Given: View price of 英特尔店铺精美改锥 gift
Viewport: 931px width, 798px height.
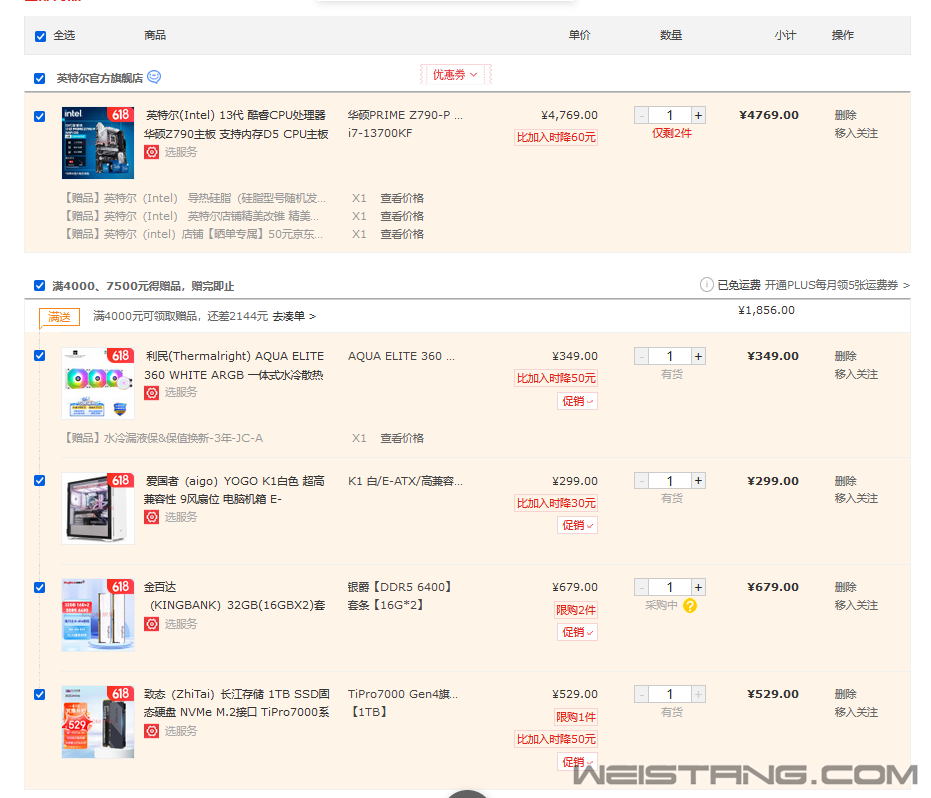Looking at the screenshot, I should click(402, 216).
